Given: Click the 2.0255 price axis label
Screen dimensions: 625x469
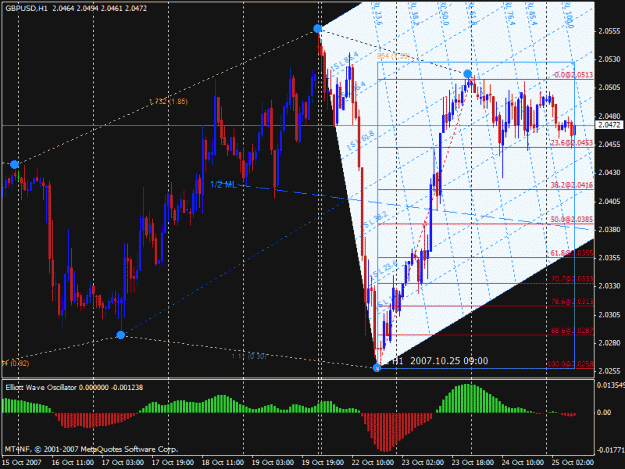Looking at the screenshot, I should point(609,371).
